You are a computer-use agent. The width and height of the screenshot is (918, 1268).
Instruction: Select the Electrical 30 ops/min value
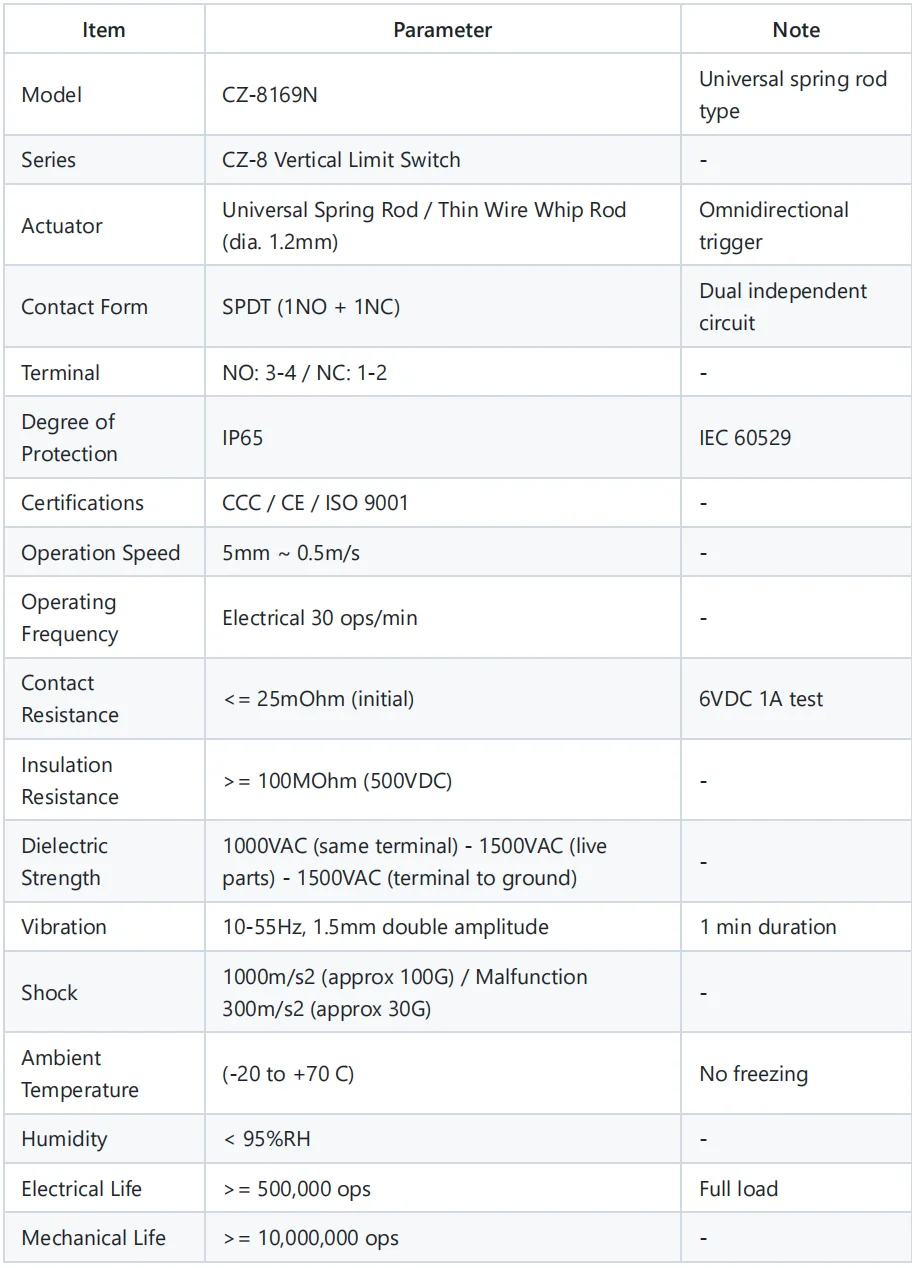tap(320, 618)
